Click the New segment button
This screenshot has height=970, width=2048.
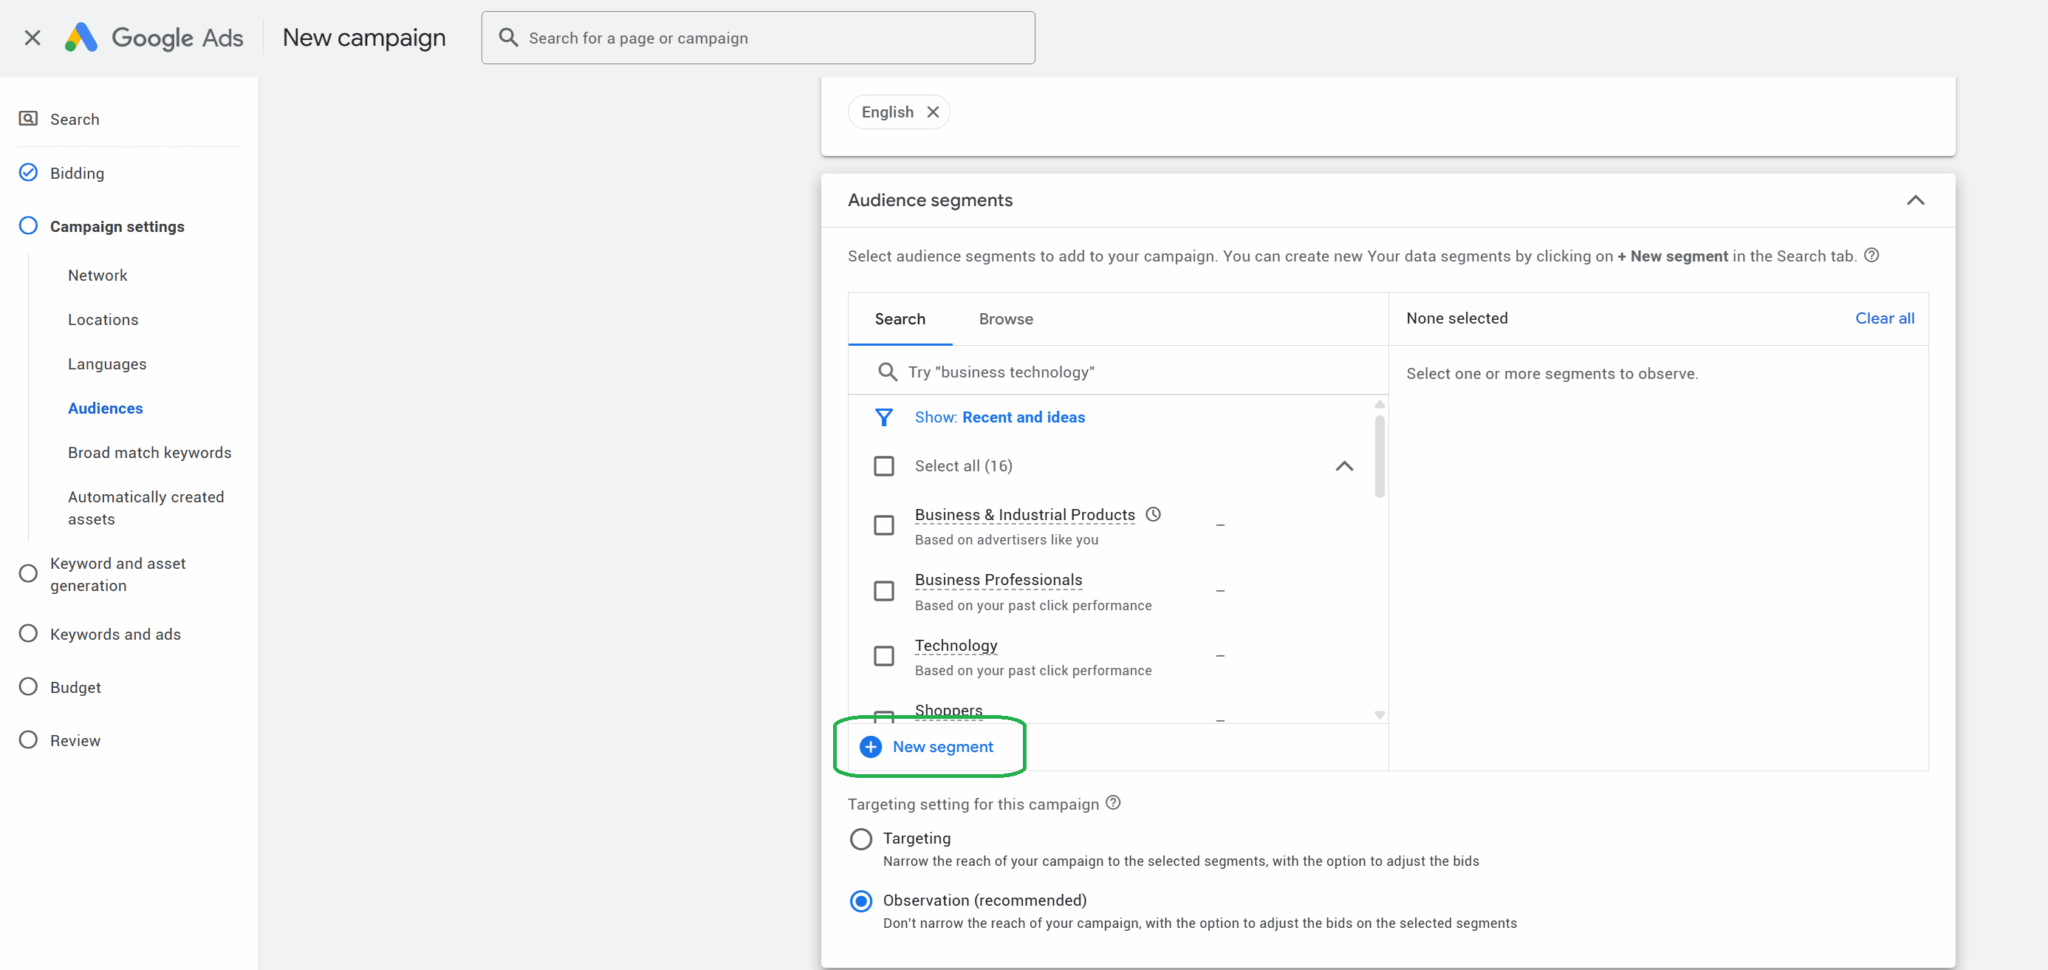click(927, 747)
